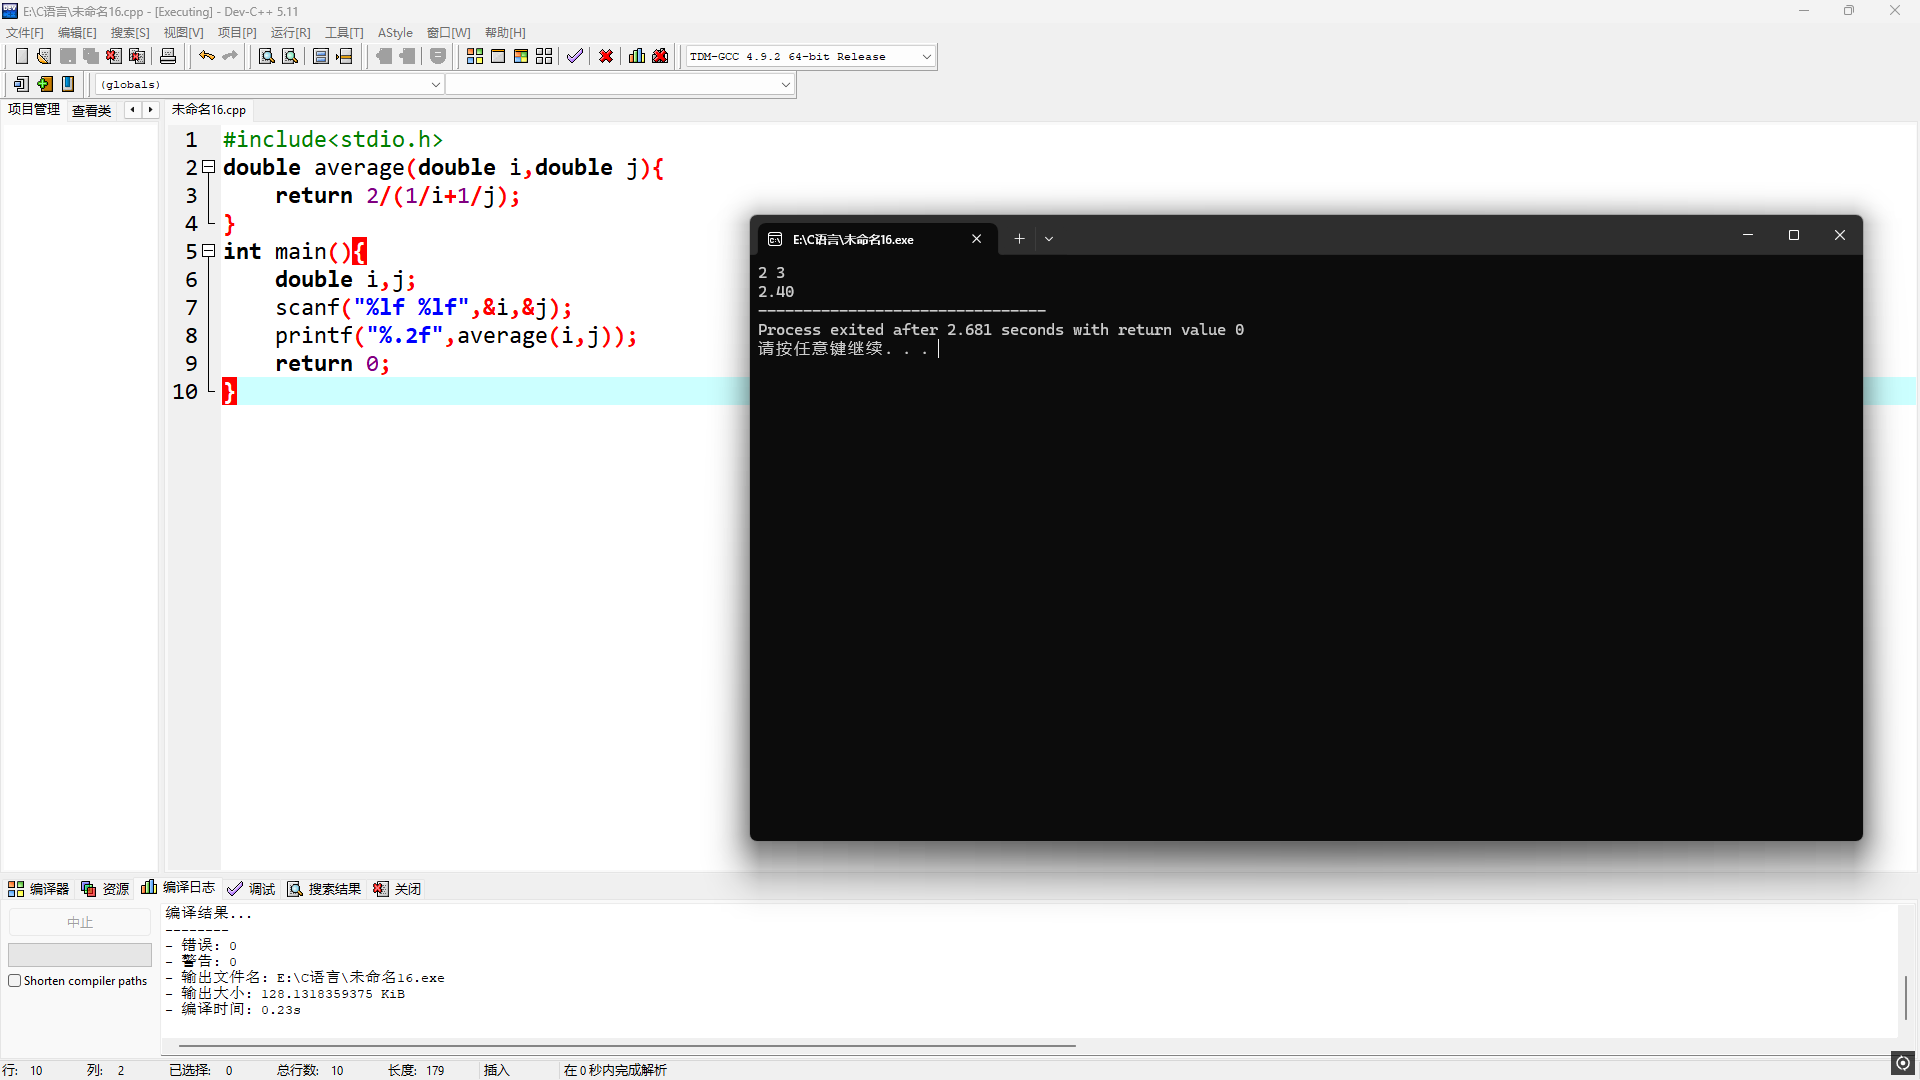Screen dimensions: 1920x1080
Task: Enable Shorten compiler paths checkbox
Action: click(x=15, y=981)
